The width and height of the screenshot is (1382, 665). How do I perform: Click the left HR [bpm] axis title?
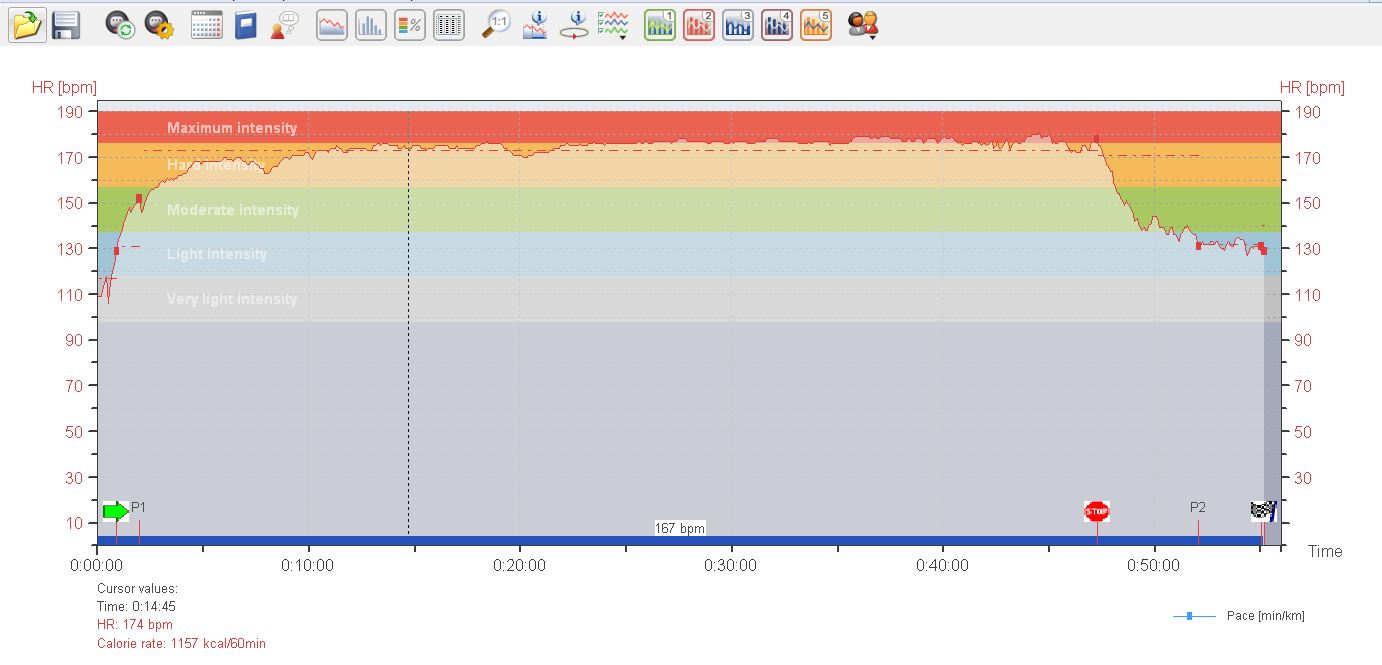[x=64, y=88]
